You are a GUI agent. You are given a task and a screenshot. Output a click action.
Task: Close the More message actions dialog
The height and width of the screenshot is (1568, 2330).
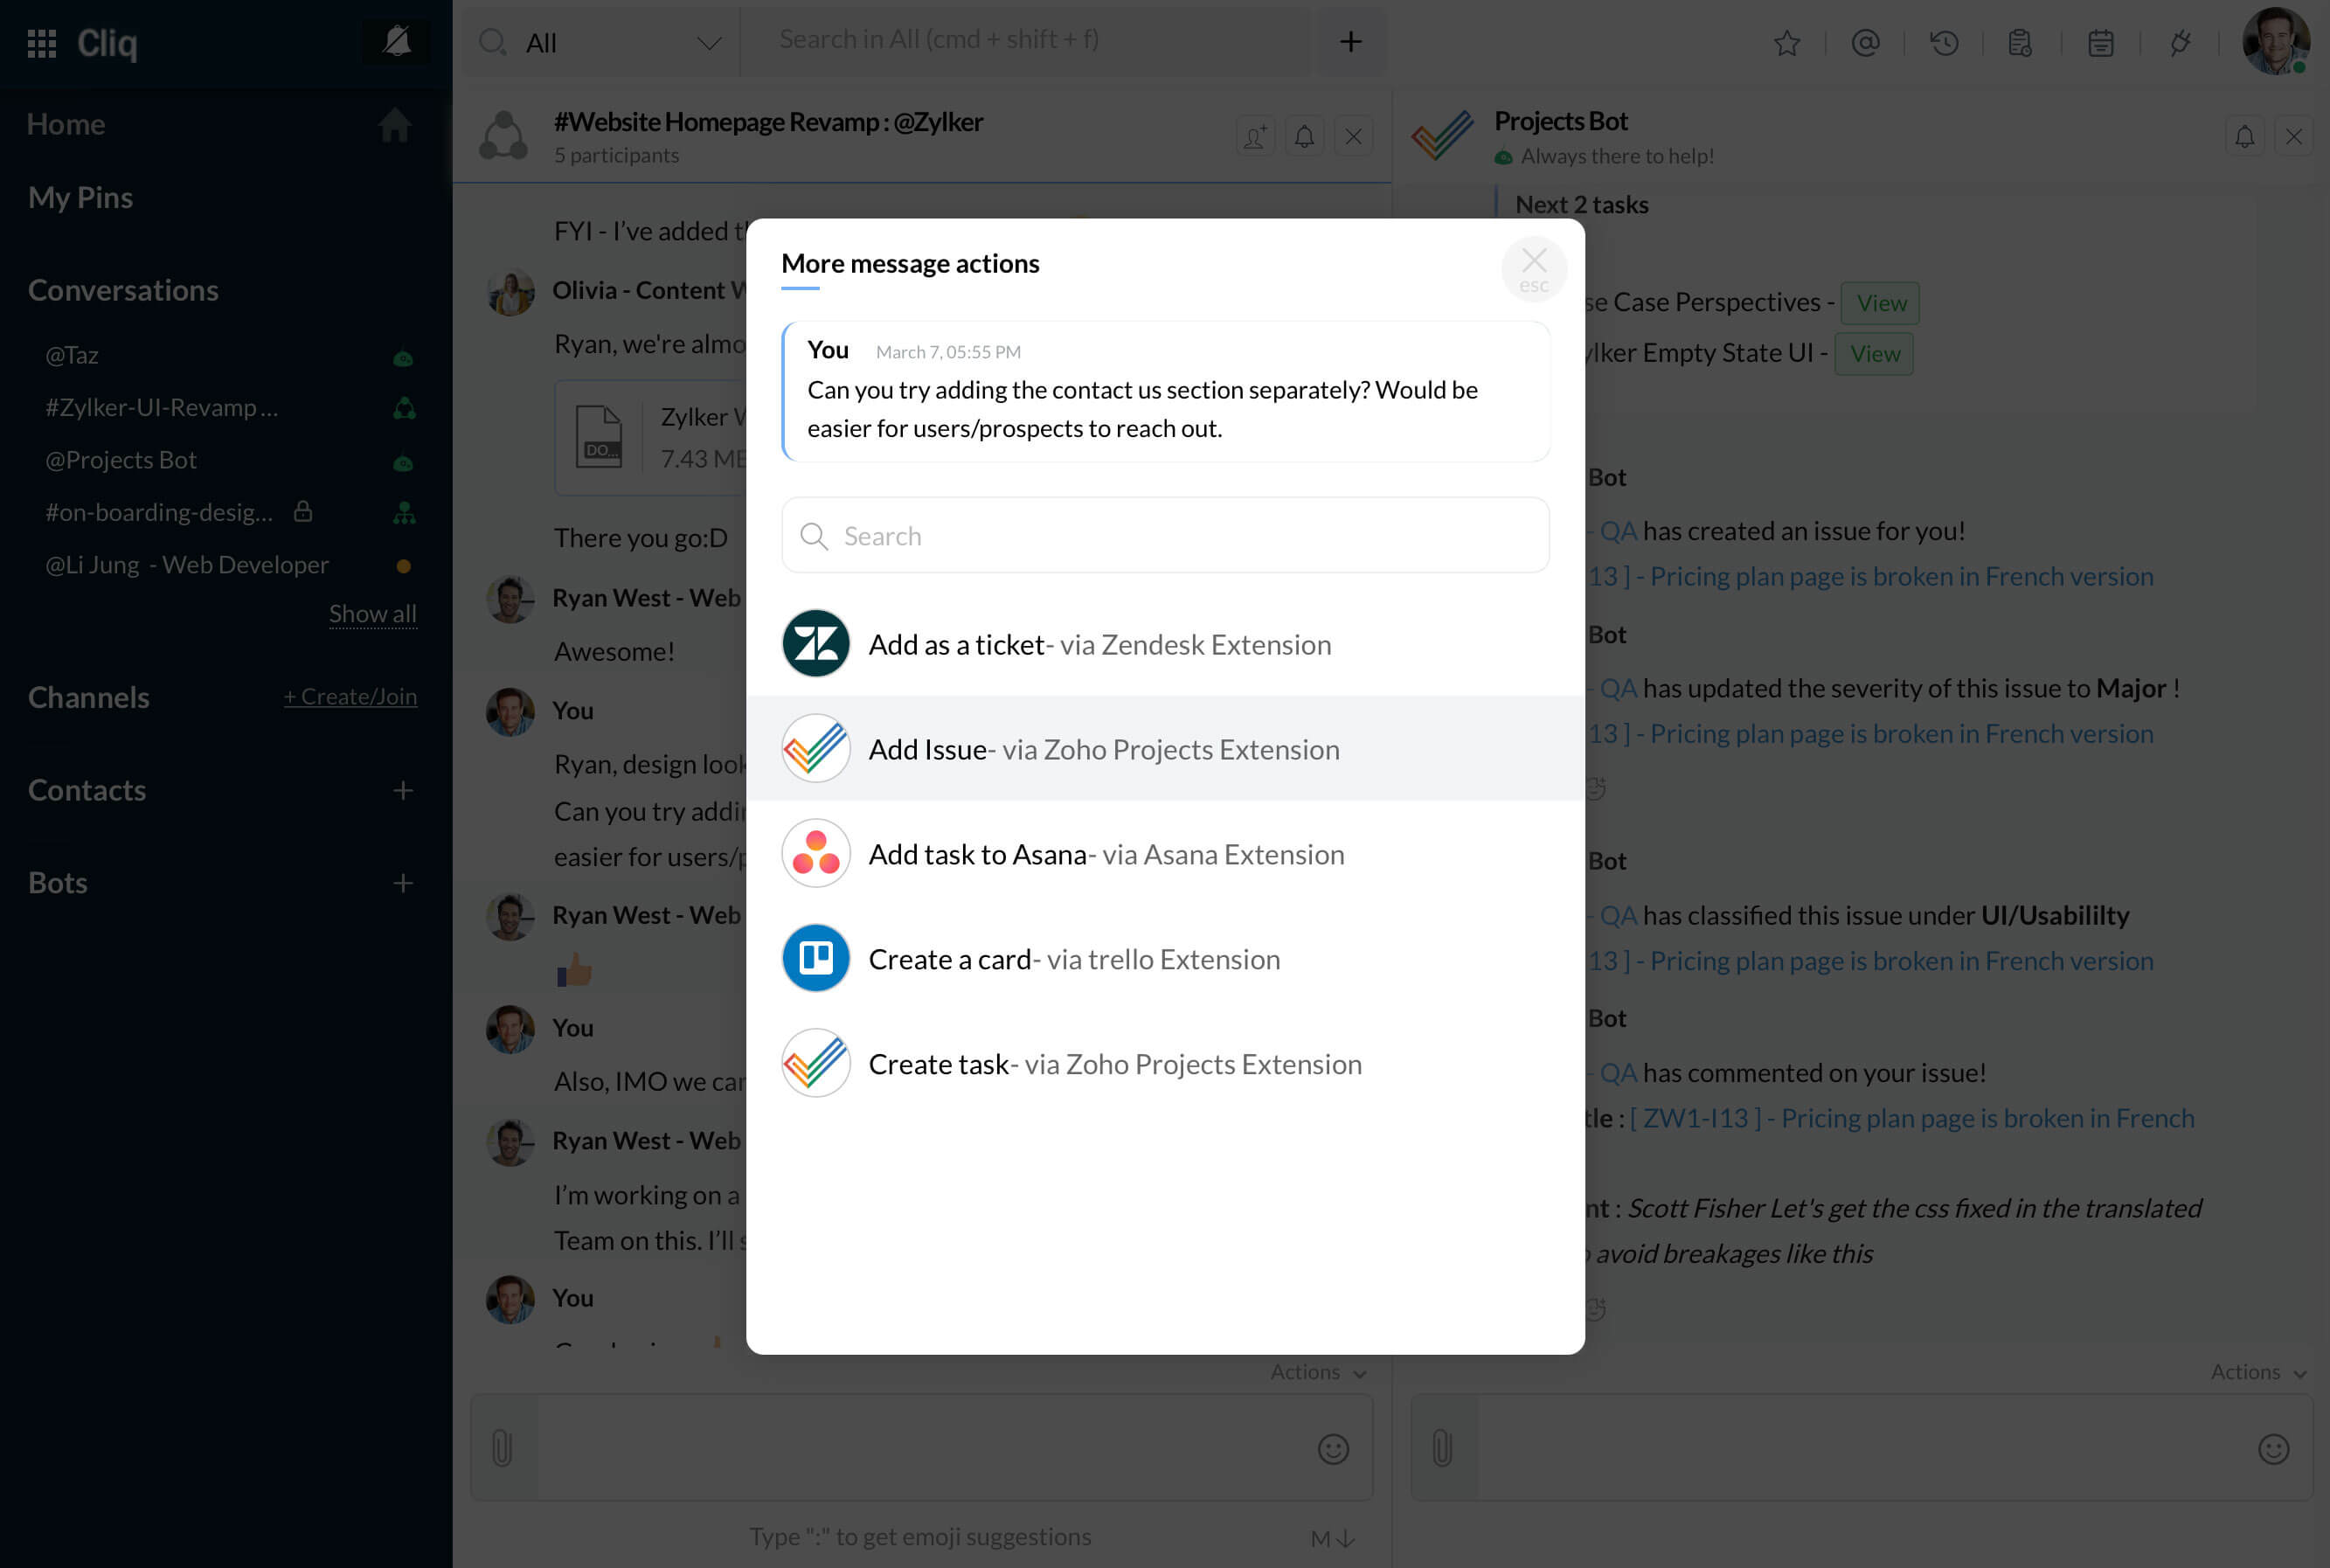pos(1533,268)
